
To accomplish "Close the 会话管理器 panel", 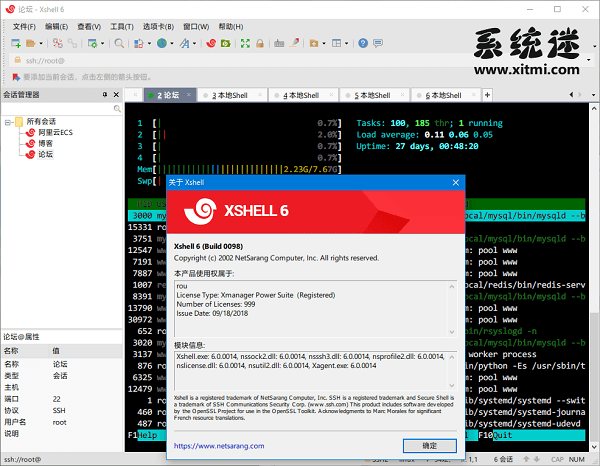I will pyautogui.click(x=116, y=95).
